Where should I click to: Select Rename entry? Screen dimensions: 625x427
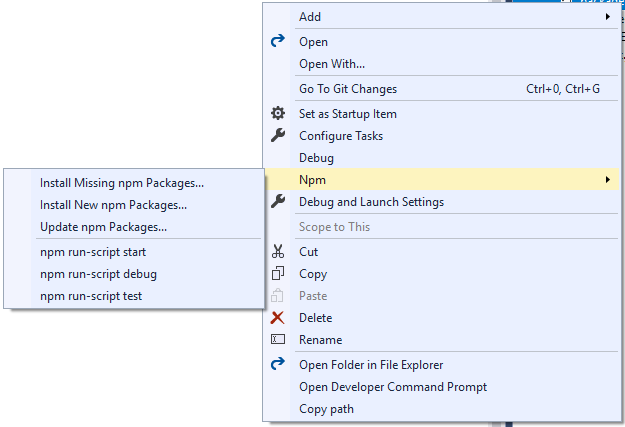tap(441, 340)
